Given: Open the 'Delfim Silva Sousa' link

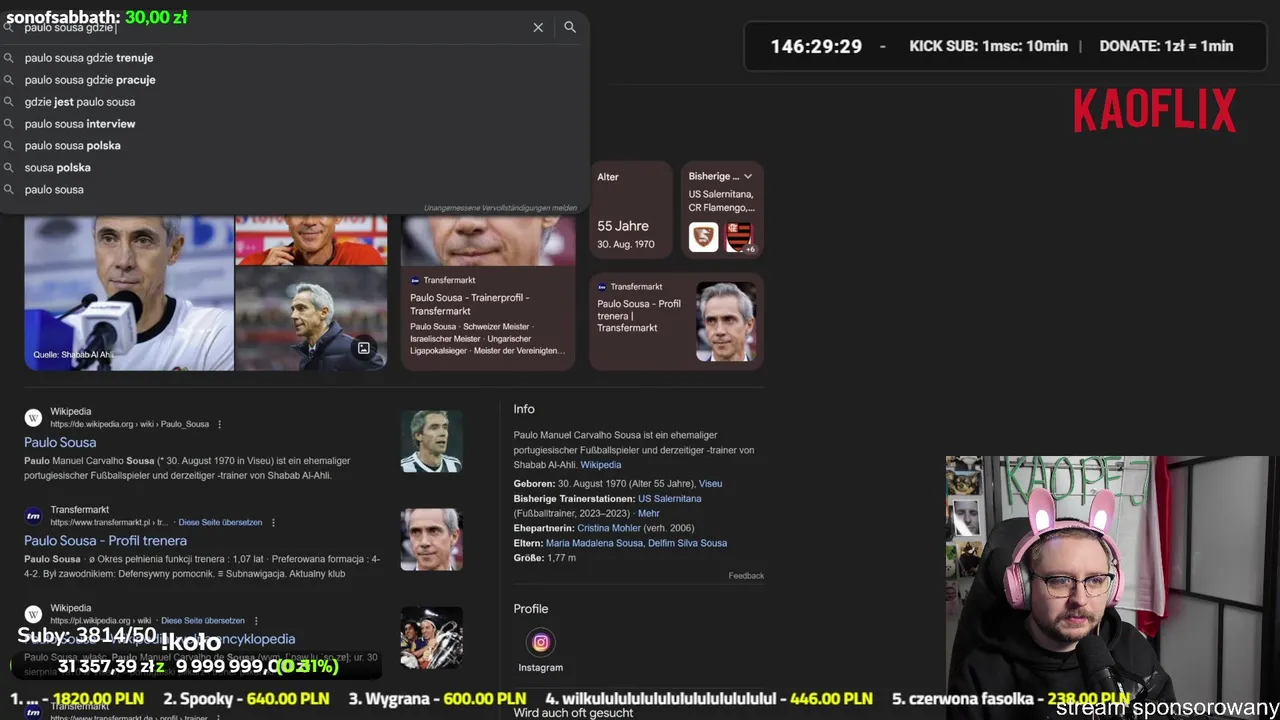Looking at the screenshot, I should coord(687,543).
